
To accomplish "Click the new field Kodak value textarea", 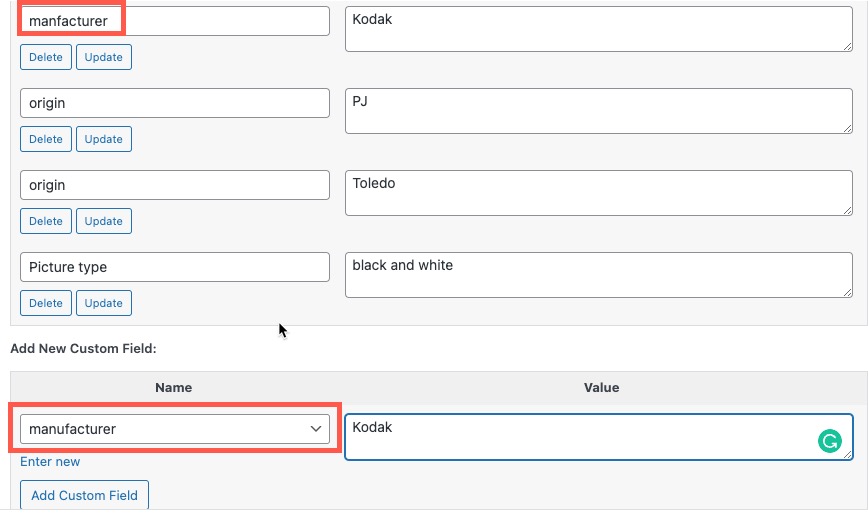I will click(580, 437).
